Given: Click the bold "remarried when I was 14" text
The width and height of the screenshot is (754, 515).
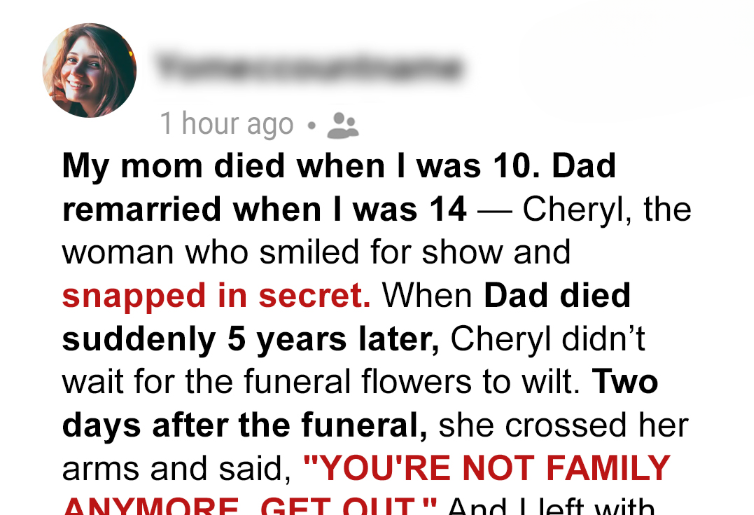Looking at the screenshot, I should [x=264, y=210].
